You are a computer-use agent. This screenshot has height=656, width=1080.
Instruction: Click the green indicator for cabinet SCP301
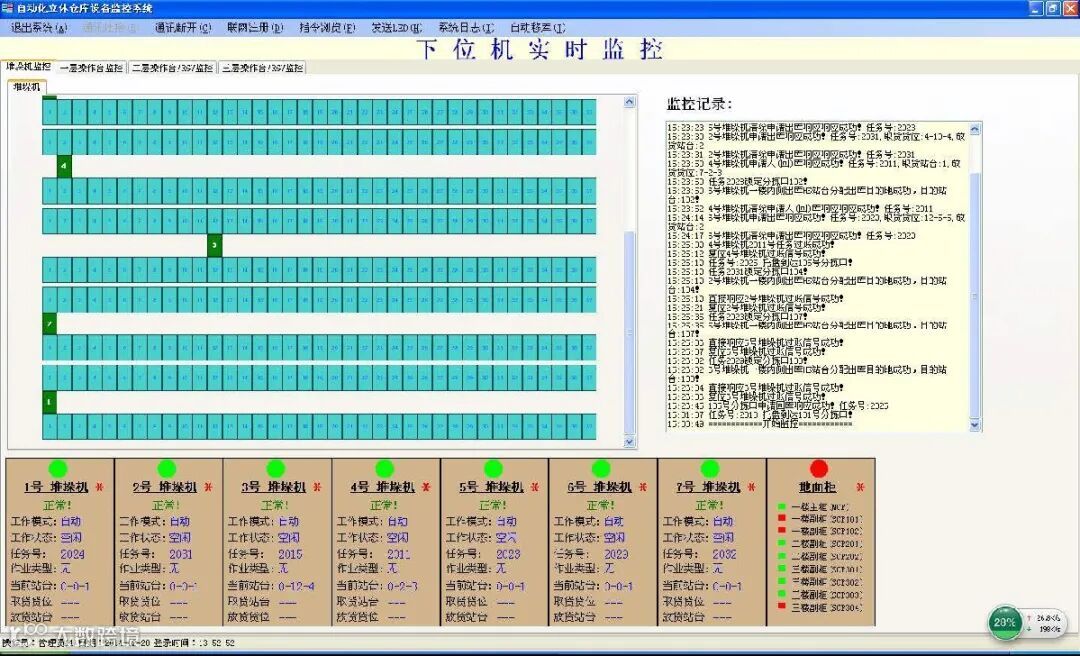coord(782,569)
